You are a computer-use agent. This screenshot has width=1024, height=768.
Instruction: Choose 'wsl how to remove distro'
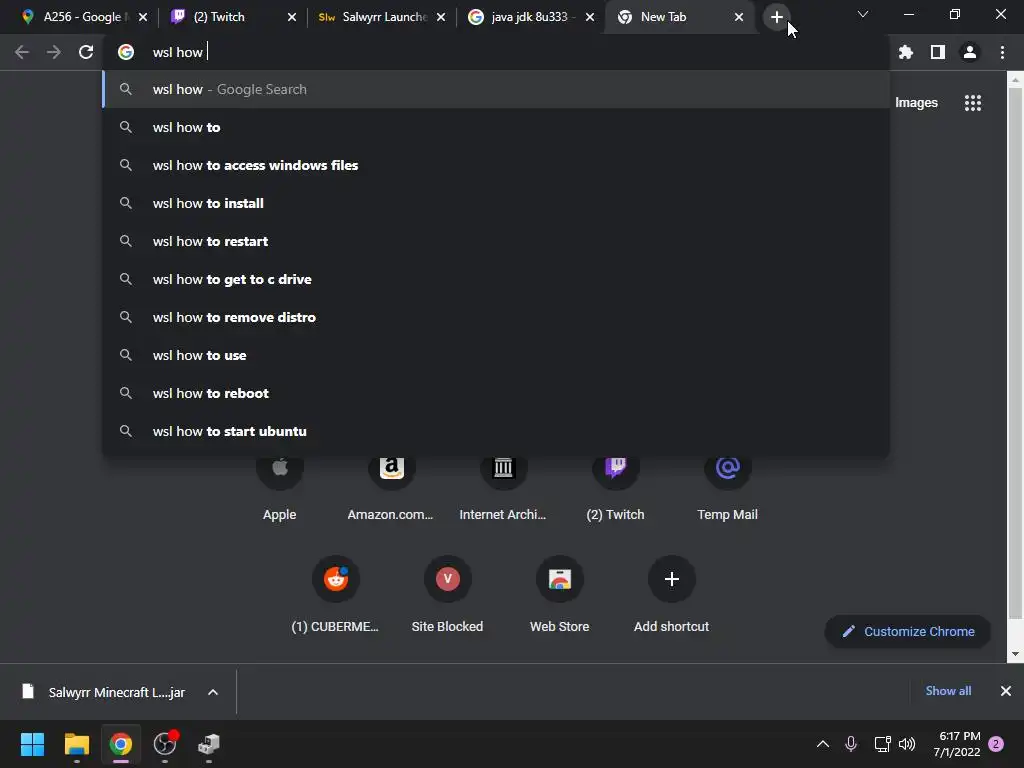[x=496, y=317]
